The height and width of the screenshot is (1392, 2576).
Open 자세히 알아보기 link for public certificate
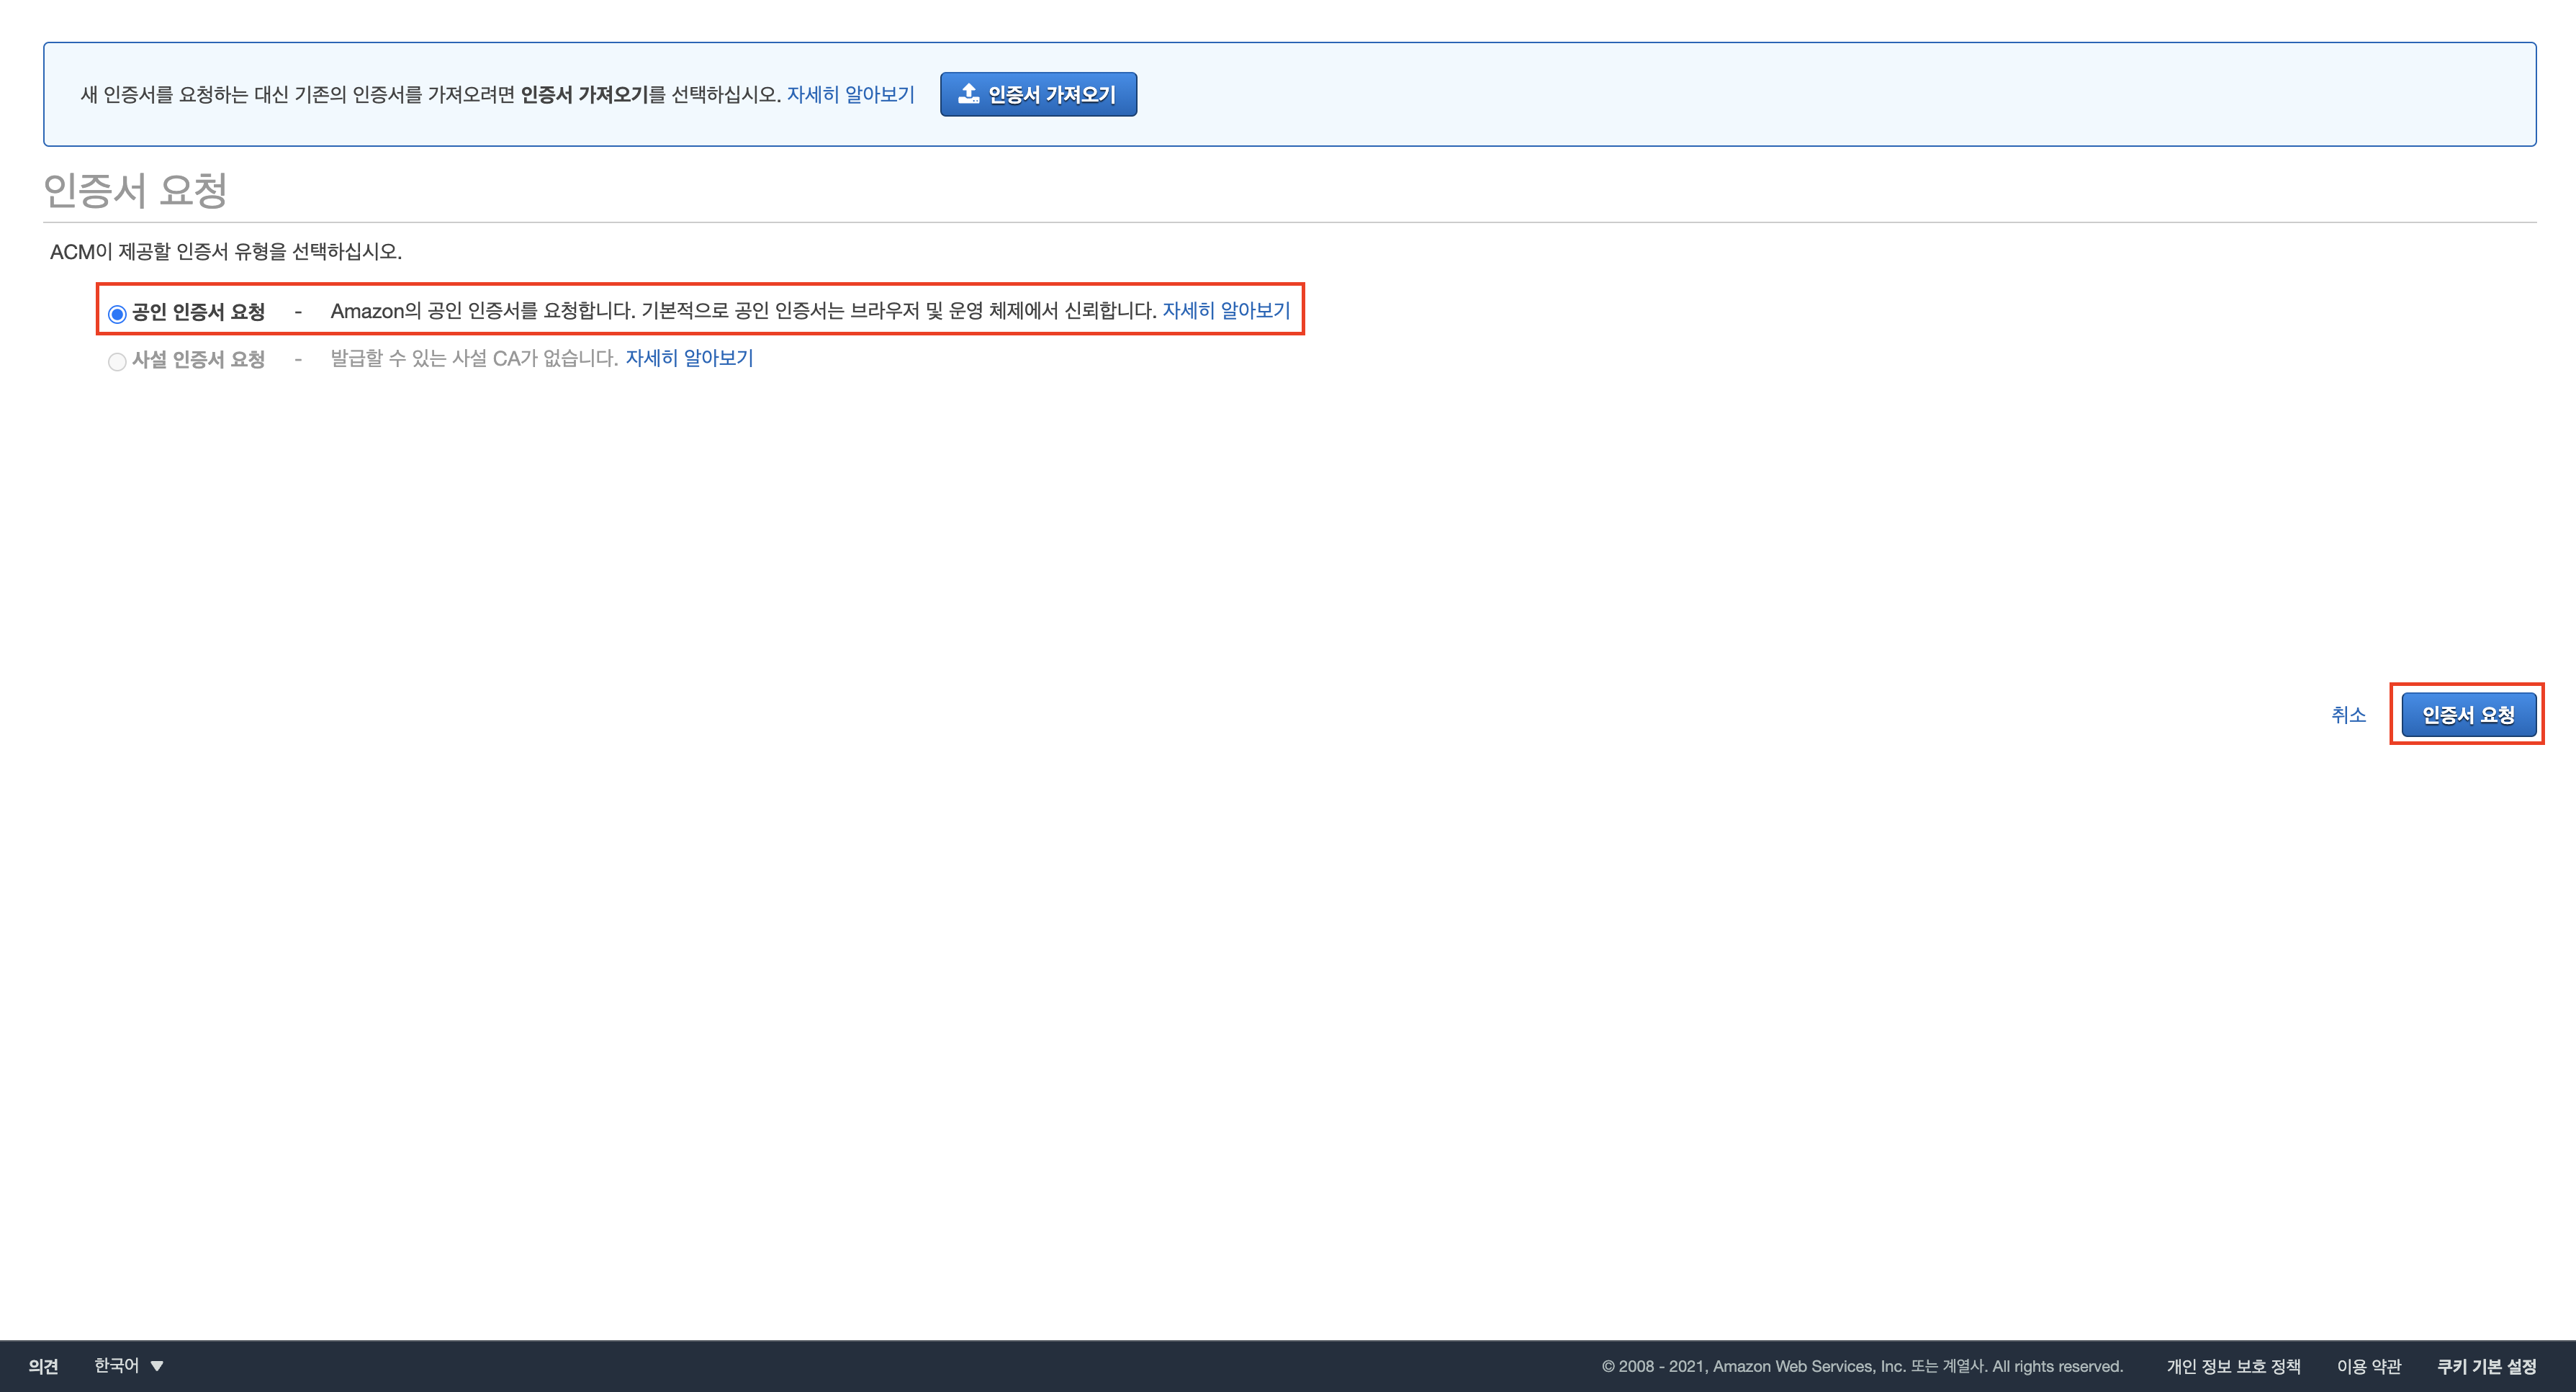click(1226, 311)
